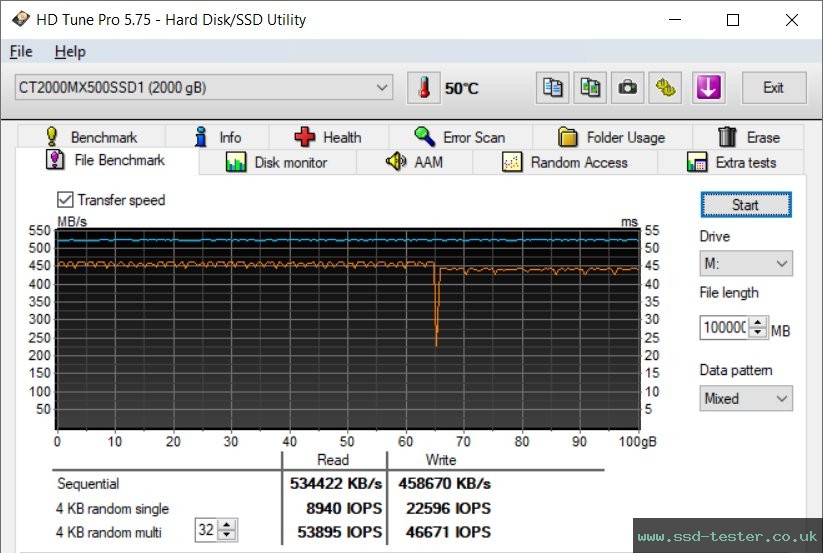Switch to the Extra tests tab
Screen dimensions: 823x553
click(x=731, y=162)
